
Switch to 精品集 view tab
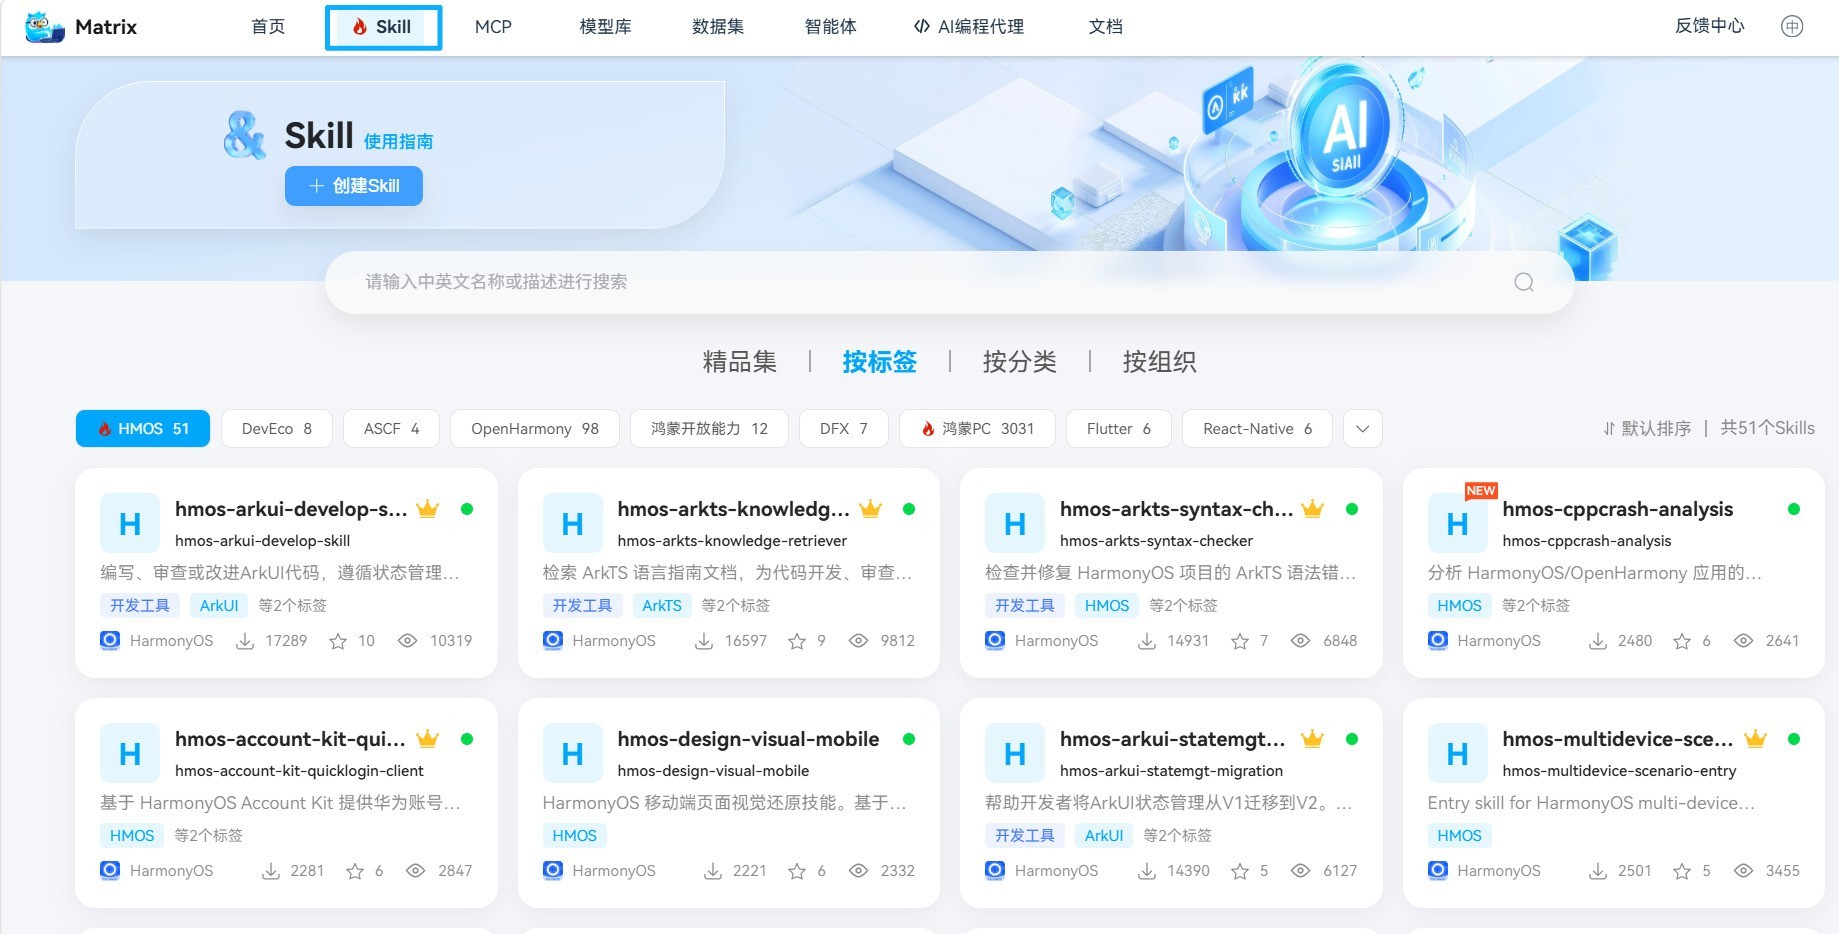740,361
